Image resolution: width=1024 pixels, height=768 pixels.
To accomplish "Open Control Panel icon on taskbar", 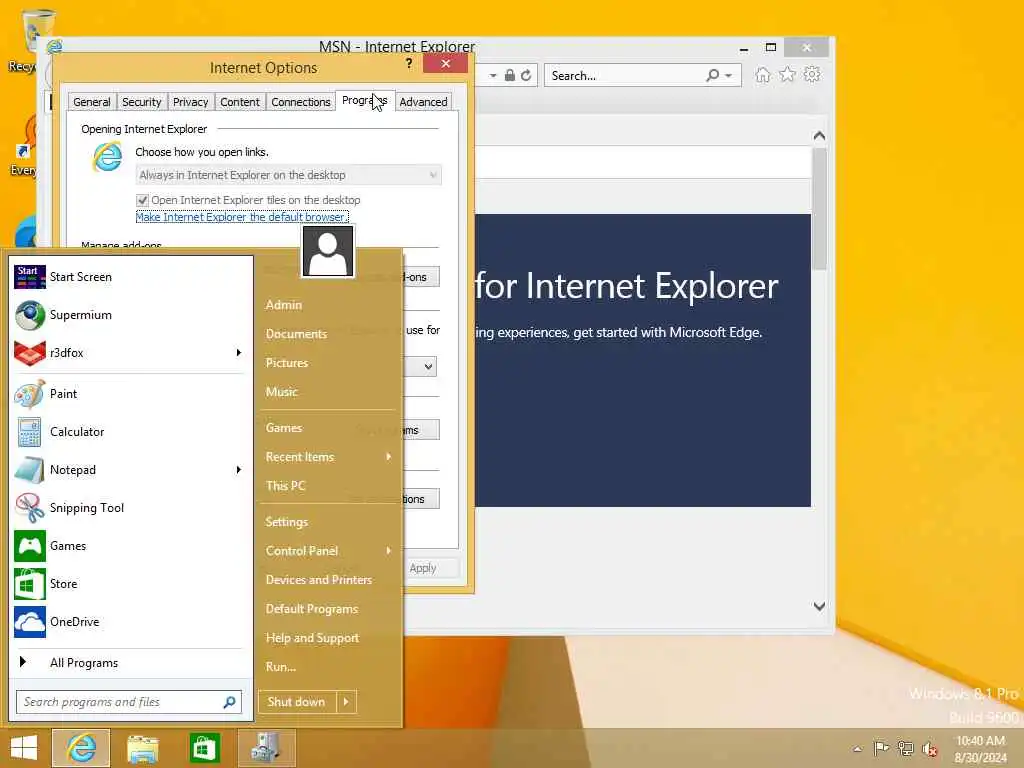I will click(x=266, y=748).
